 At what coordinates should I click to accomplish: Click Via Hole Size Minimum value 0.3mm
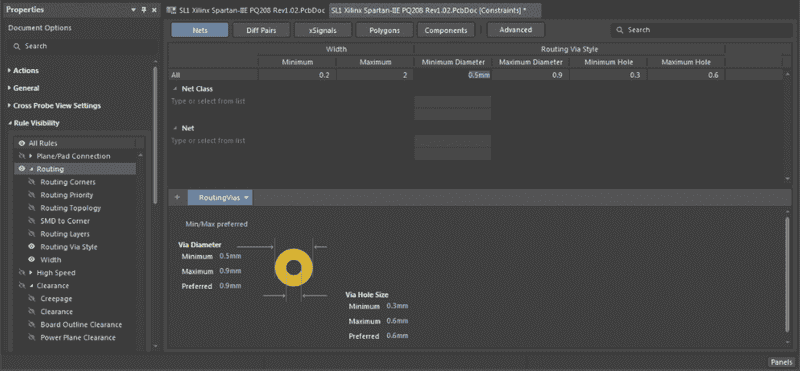tap(397, 306)
